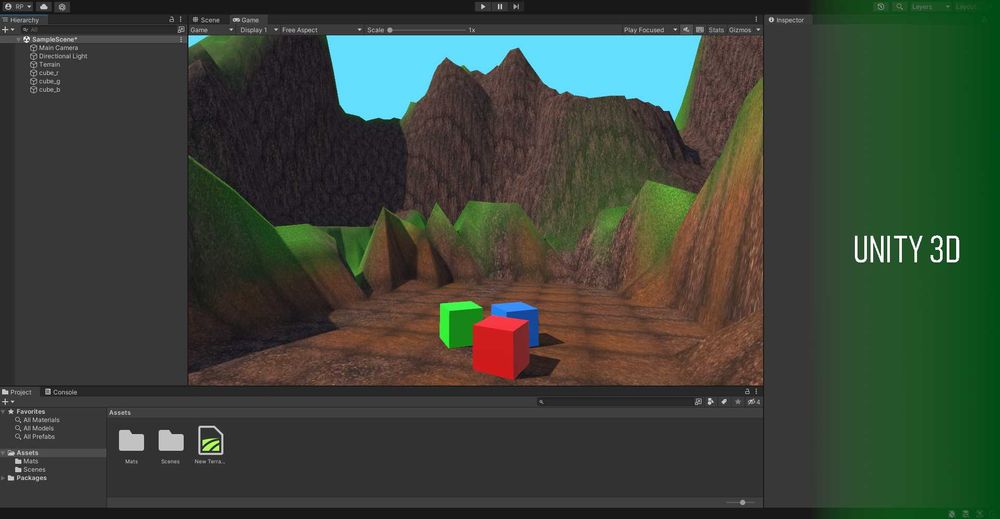This screenshot has width=1000, height=519.
Task: Open the global search magnifier icon
Action: (899, 6)
